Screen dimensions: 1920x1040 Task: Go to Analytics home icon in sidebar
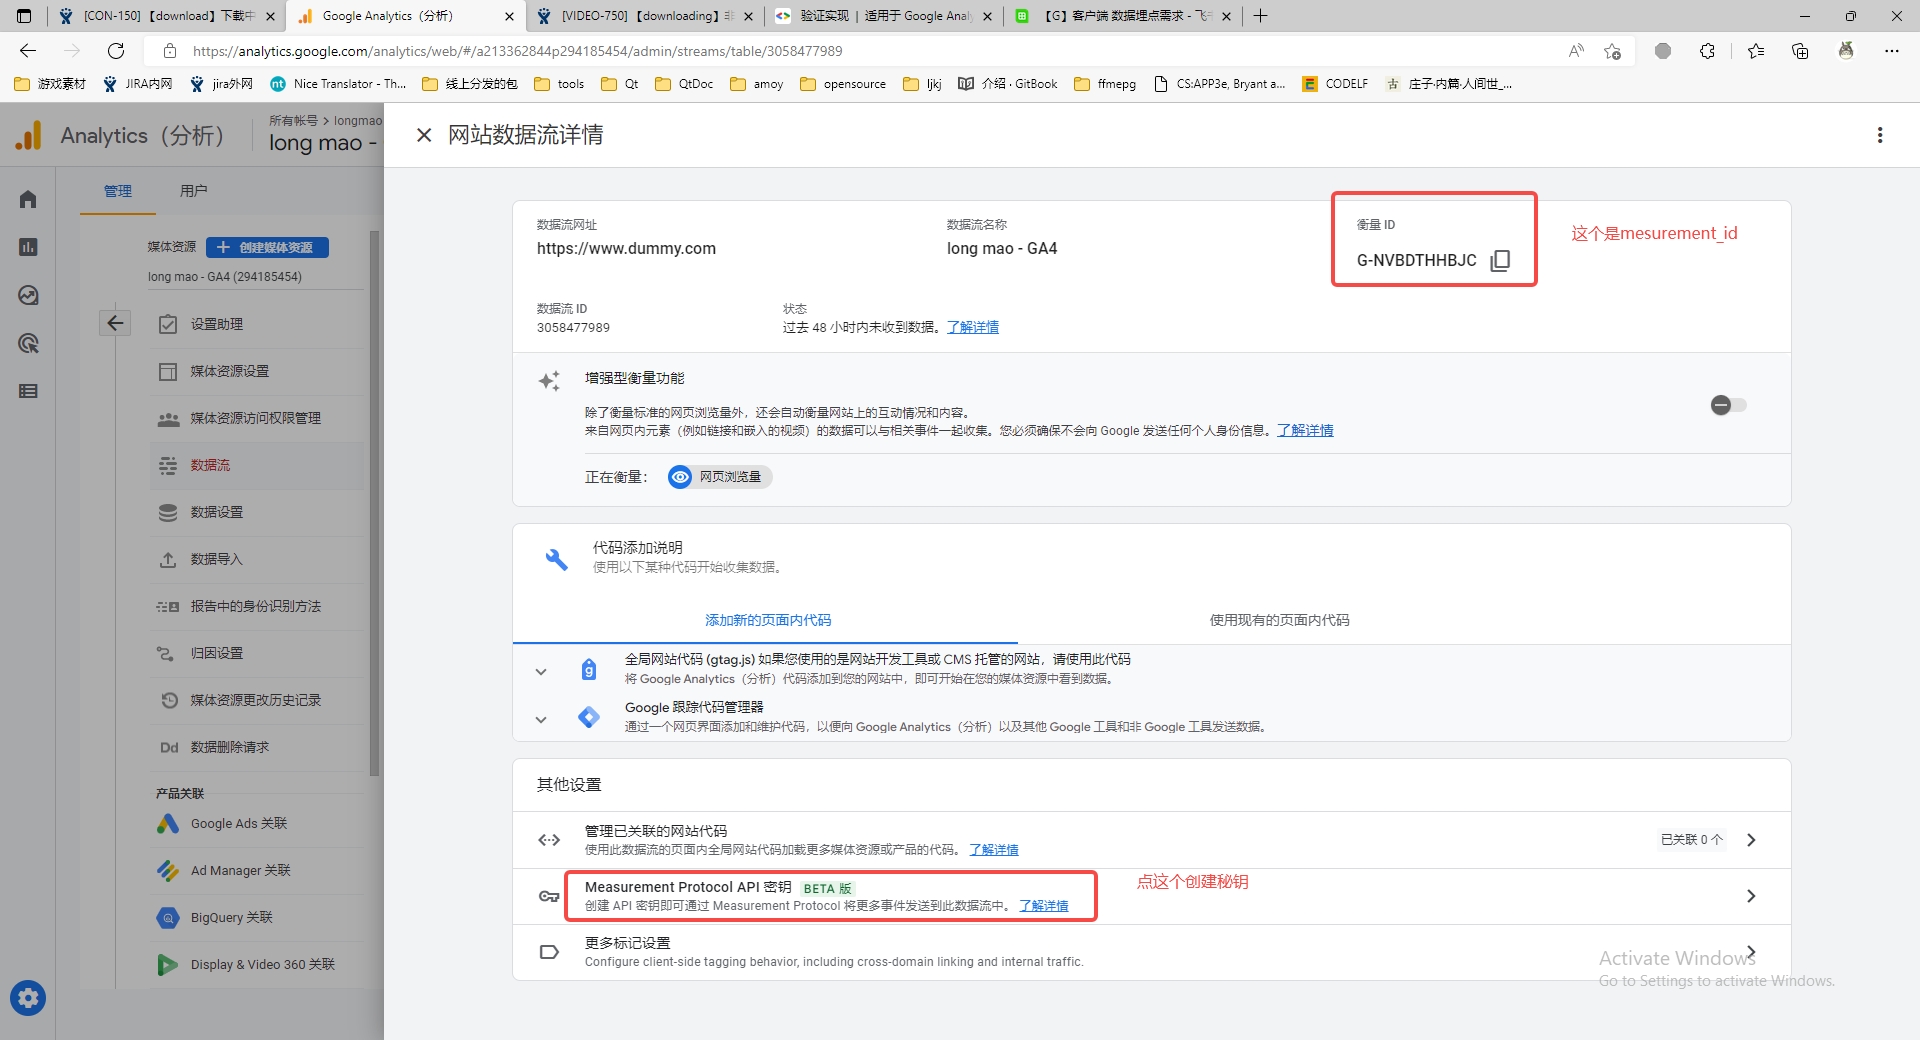click(28, 199)
